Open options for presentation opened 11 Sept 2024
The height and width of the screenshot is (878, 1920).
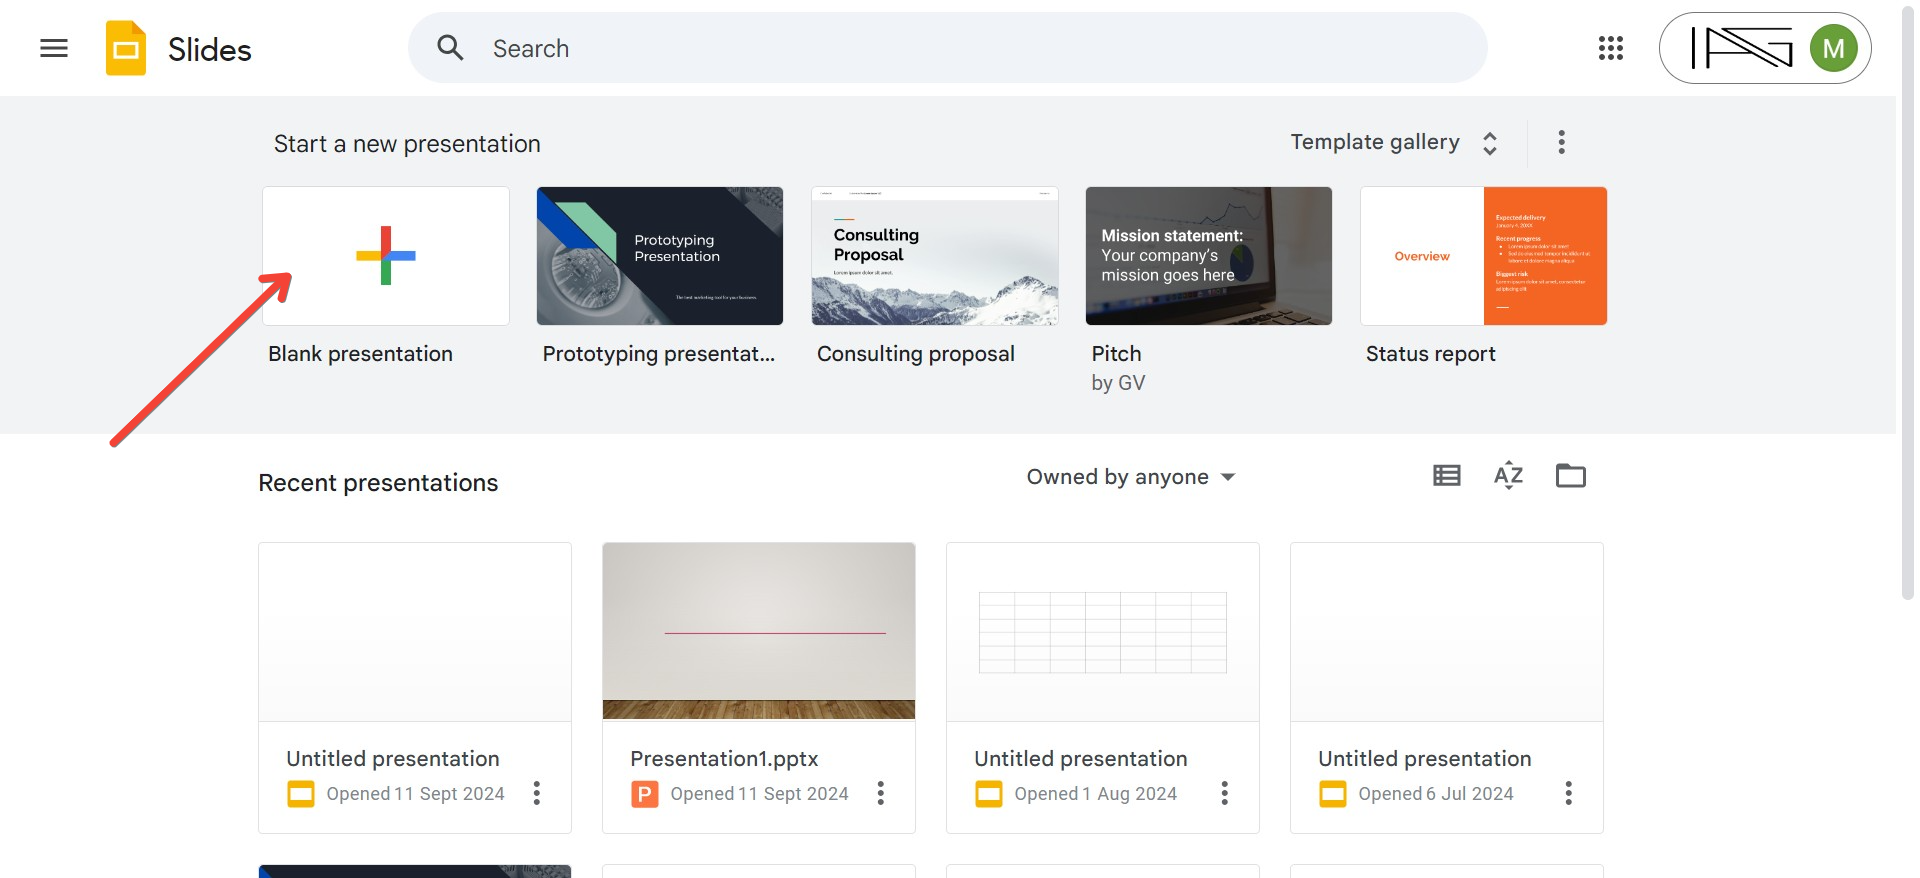[536, 793]
